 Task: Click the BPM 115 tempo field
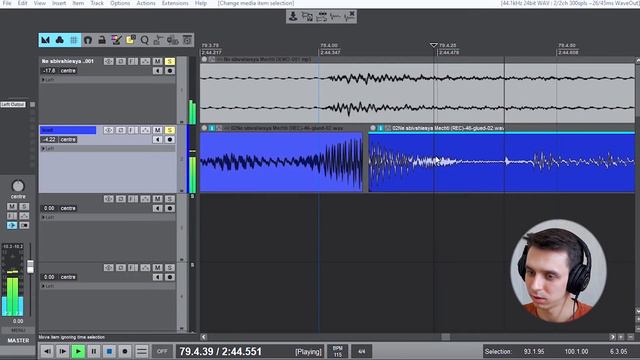point(338,351)
